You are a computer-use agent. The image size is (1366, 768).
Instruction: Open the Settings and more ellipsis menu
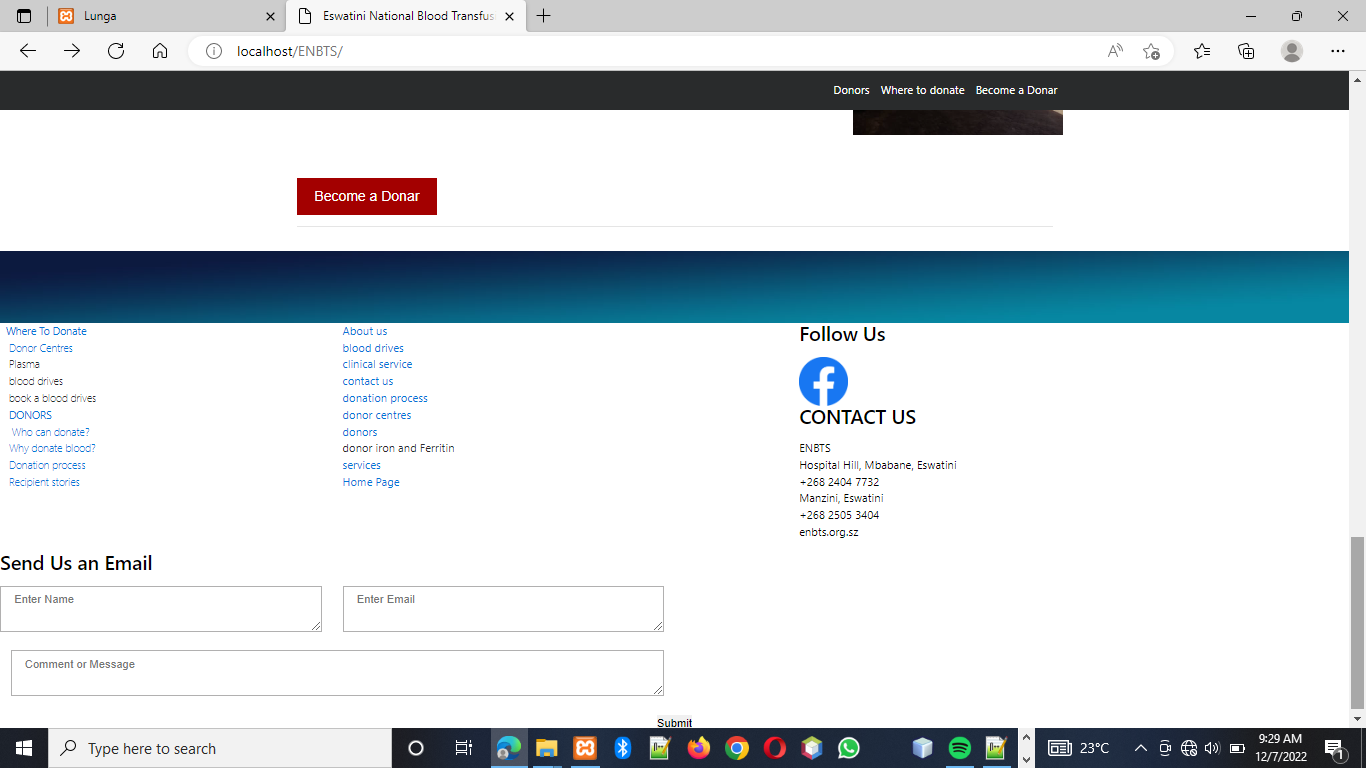click(1337, 51)
